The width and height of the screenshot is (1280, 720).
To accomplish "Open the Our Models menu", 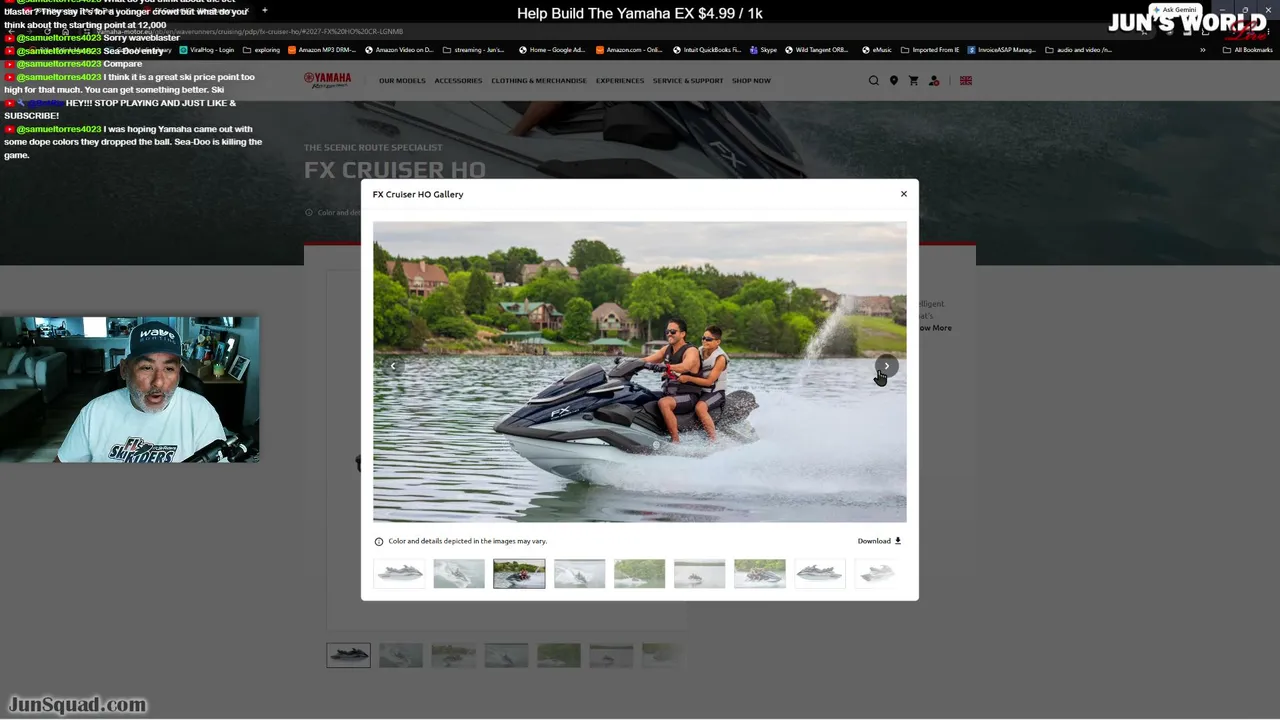I will click(x=402, y=81).
